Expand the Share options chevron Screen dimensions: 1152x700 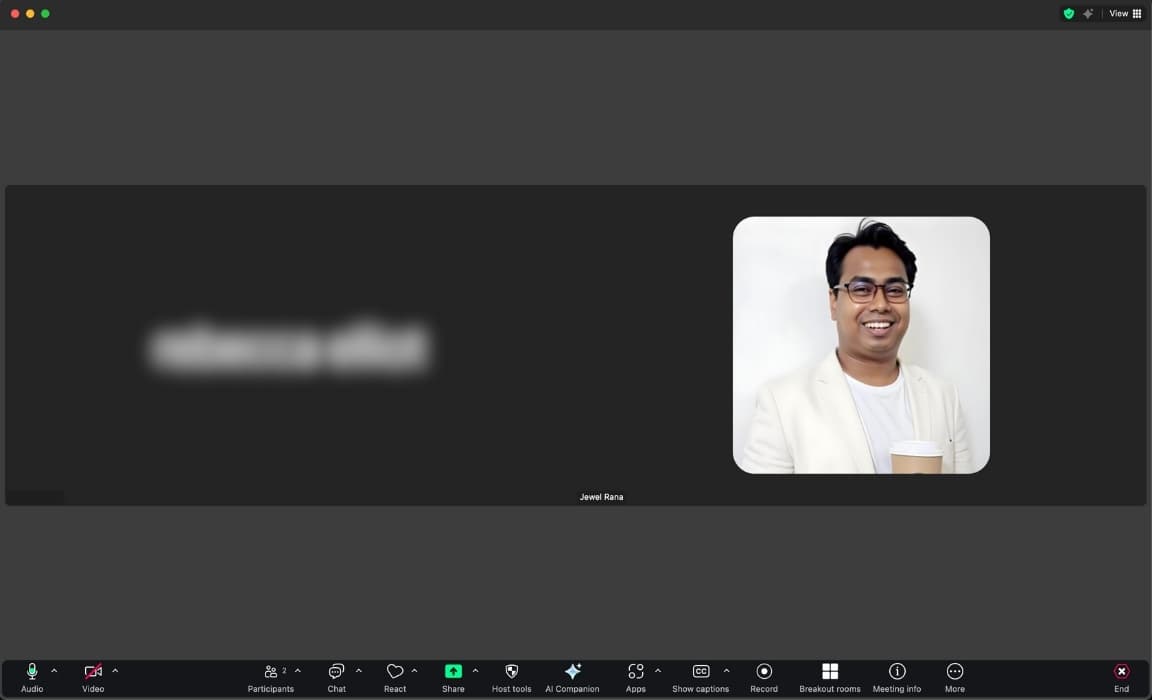(475, 671)
